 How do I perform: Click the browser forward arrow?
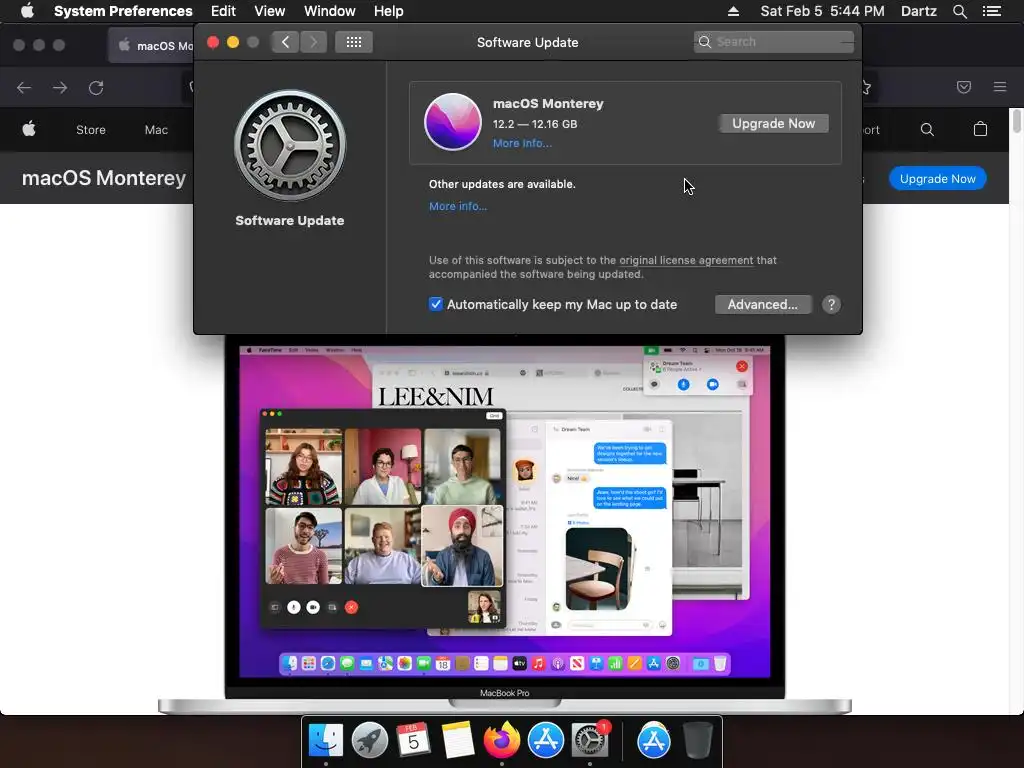pyautogui.click(x=60, y=88)
